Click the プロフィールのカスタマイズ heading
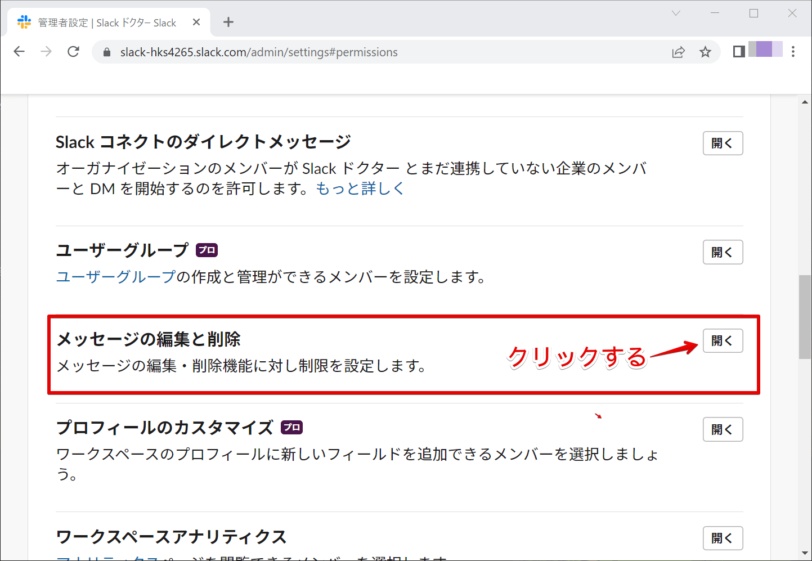This screenshot has width=812, height=561. click(165, 428)
